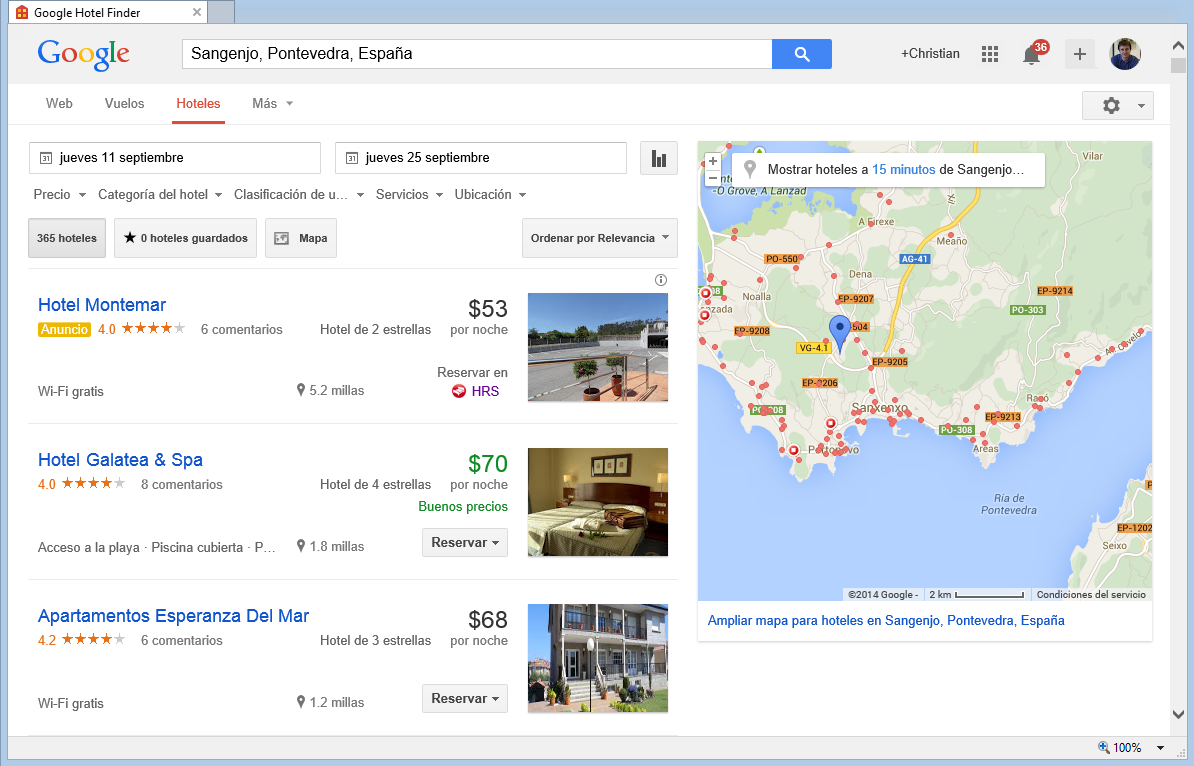Click calendar icon in check-out date field

[352, 158]
